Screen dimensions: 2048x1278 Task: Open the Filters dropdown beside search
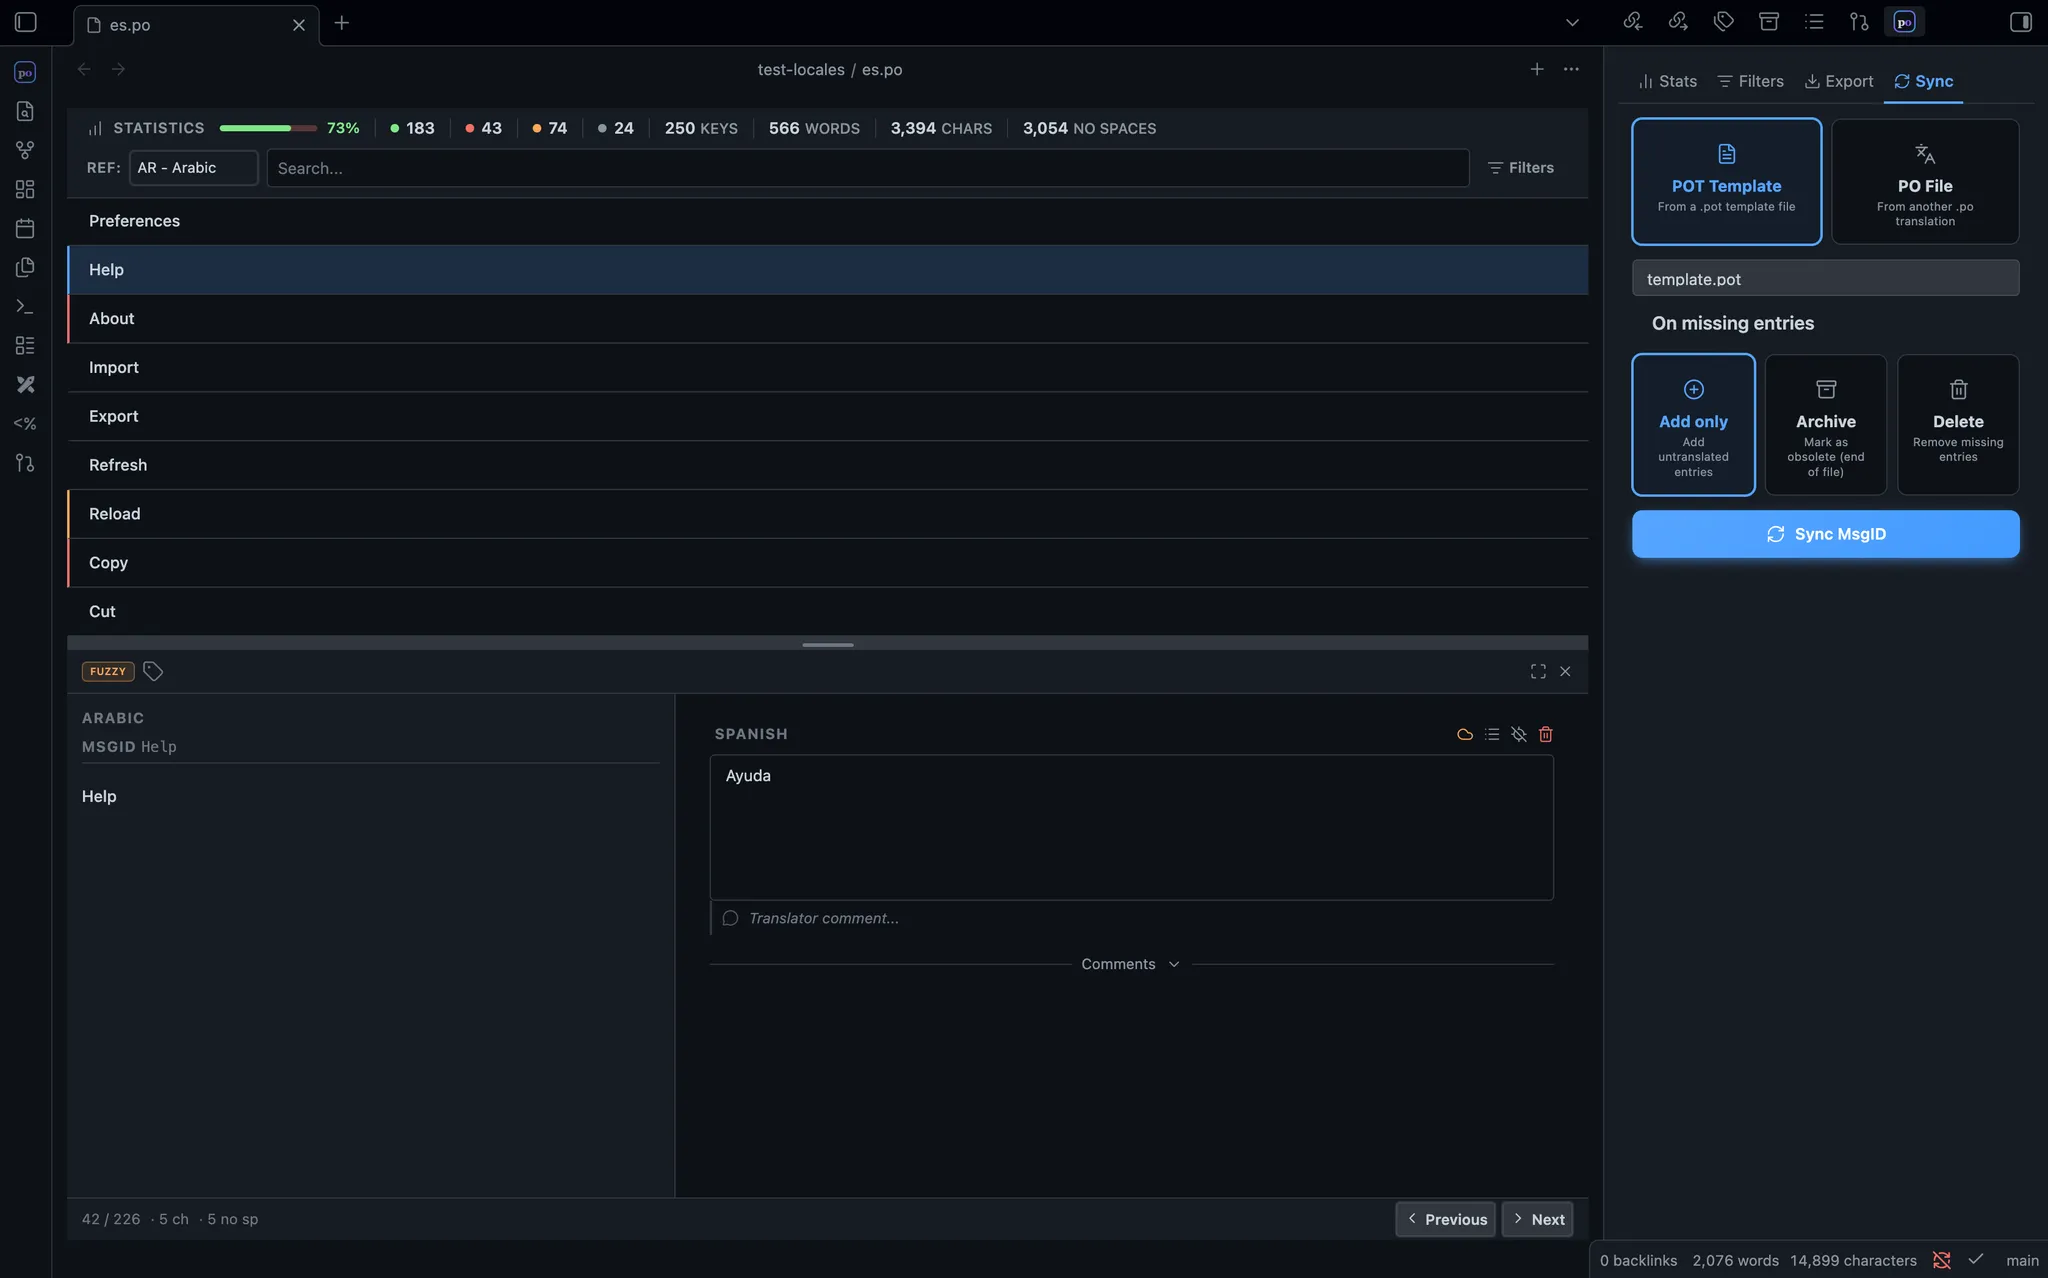1521,168
